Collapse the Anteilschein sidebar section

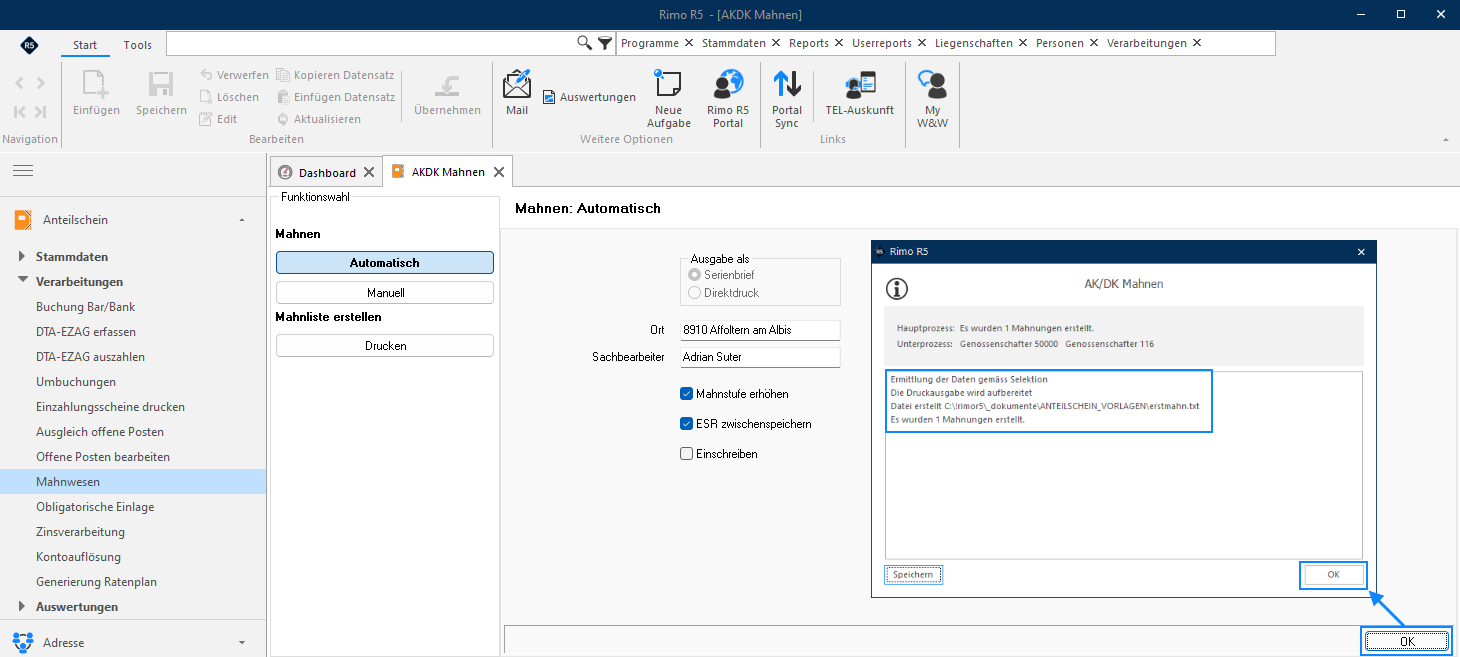coord(241,220)
